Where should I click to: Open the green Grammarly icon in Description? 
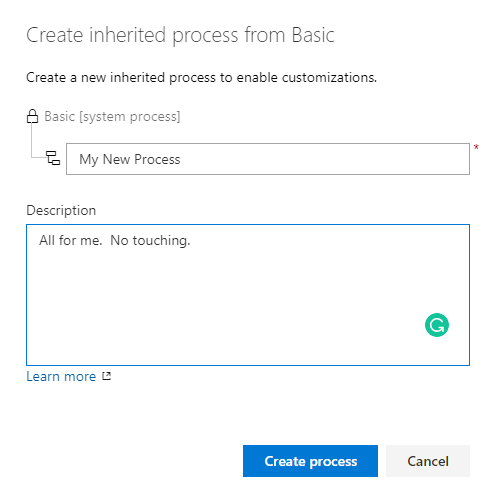(x=437, y=325)
